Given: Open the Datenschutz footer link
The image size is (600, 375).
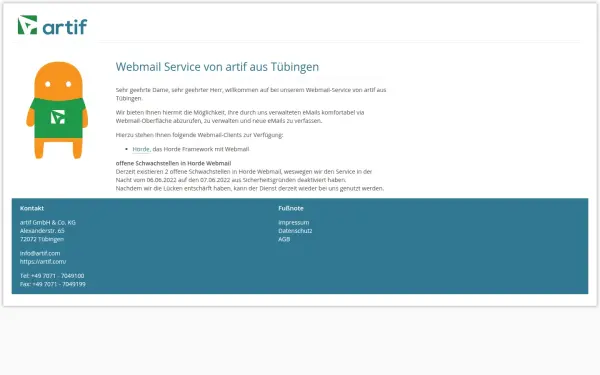Looking at the screenshot, I should (x=295, y=231).
